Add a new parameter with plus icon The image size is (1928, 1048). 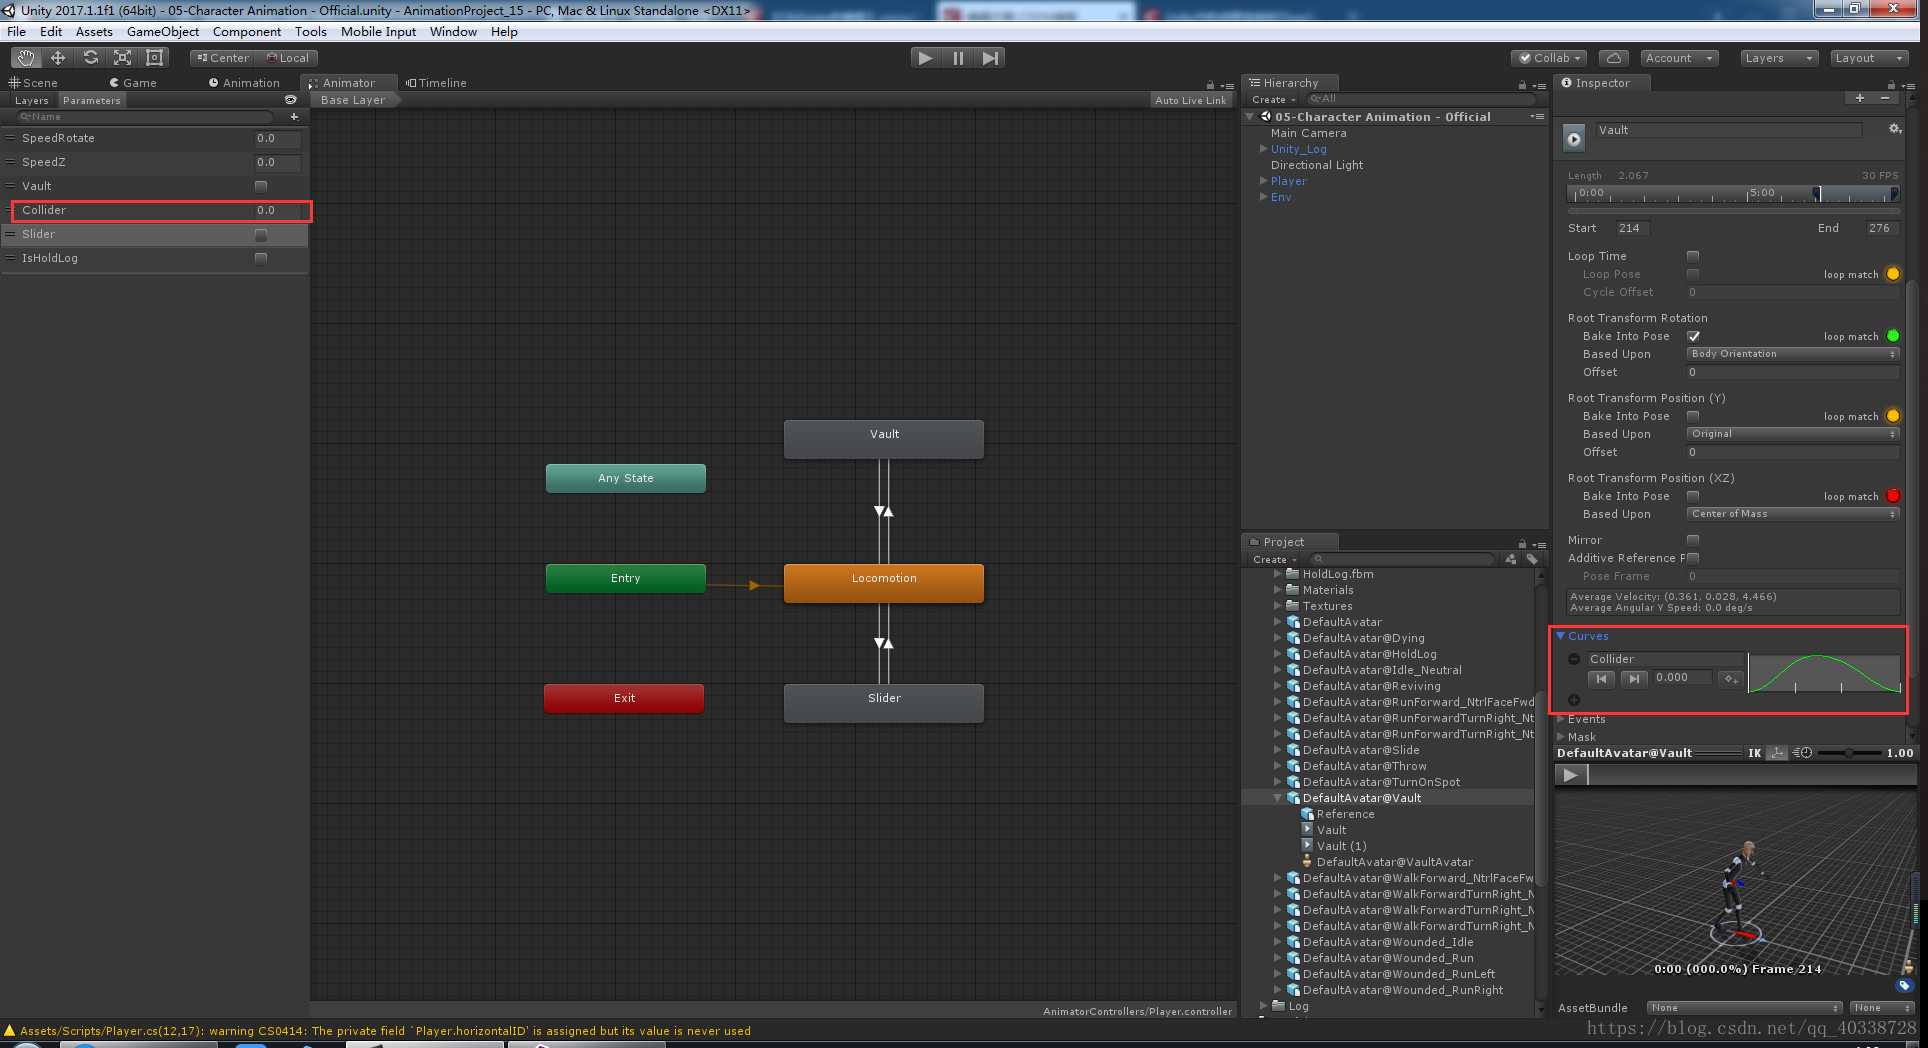coord(294,117)
